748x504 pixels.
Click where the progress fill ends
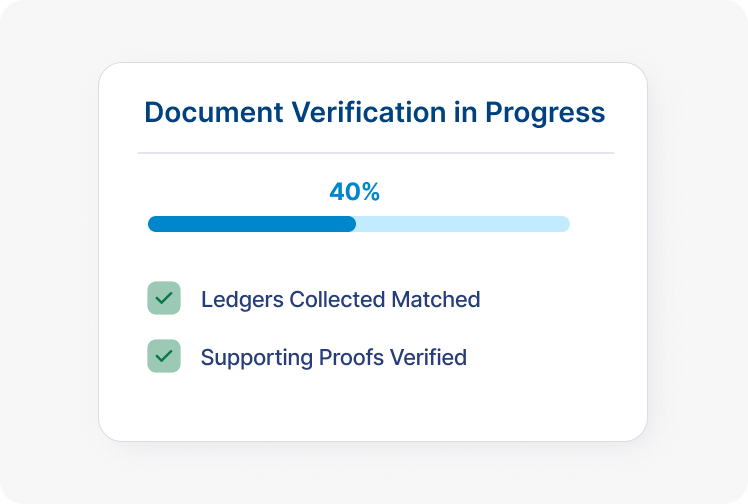[355, 224]
